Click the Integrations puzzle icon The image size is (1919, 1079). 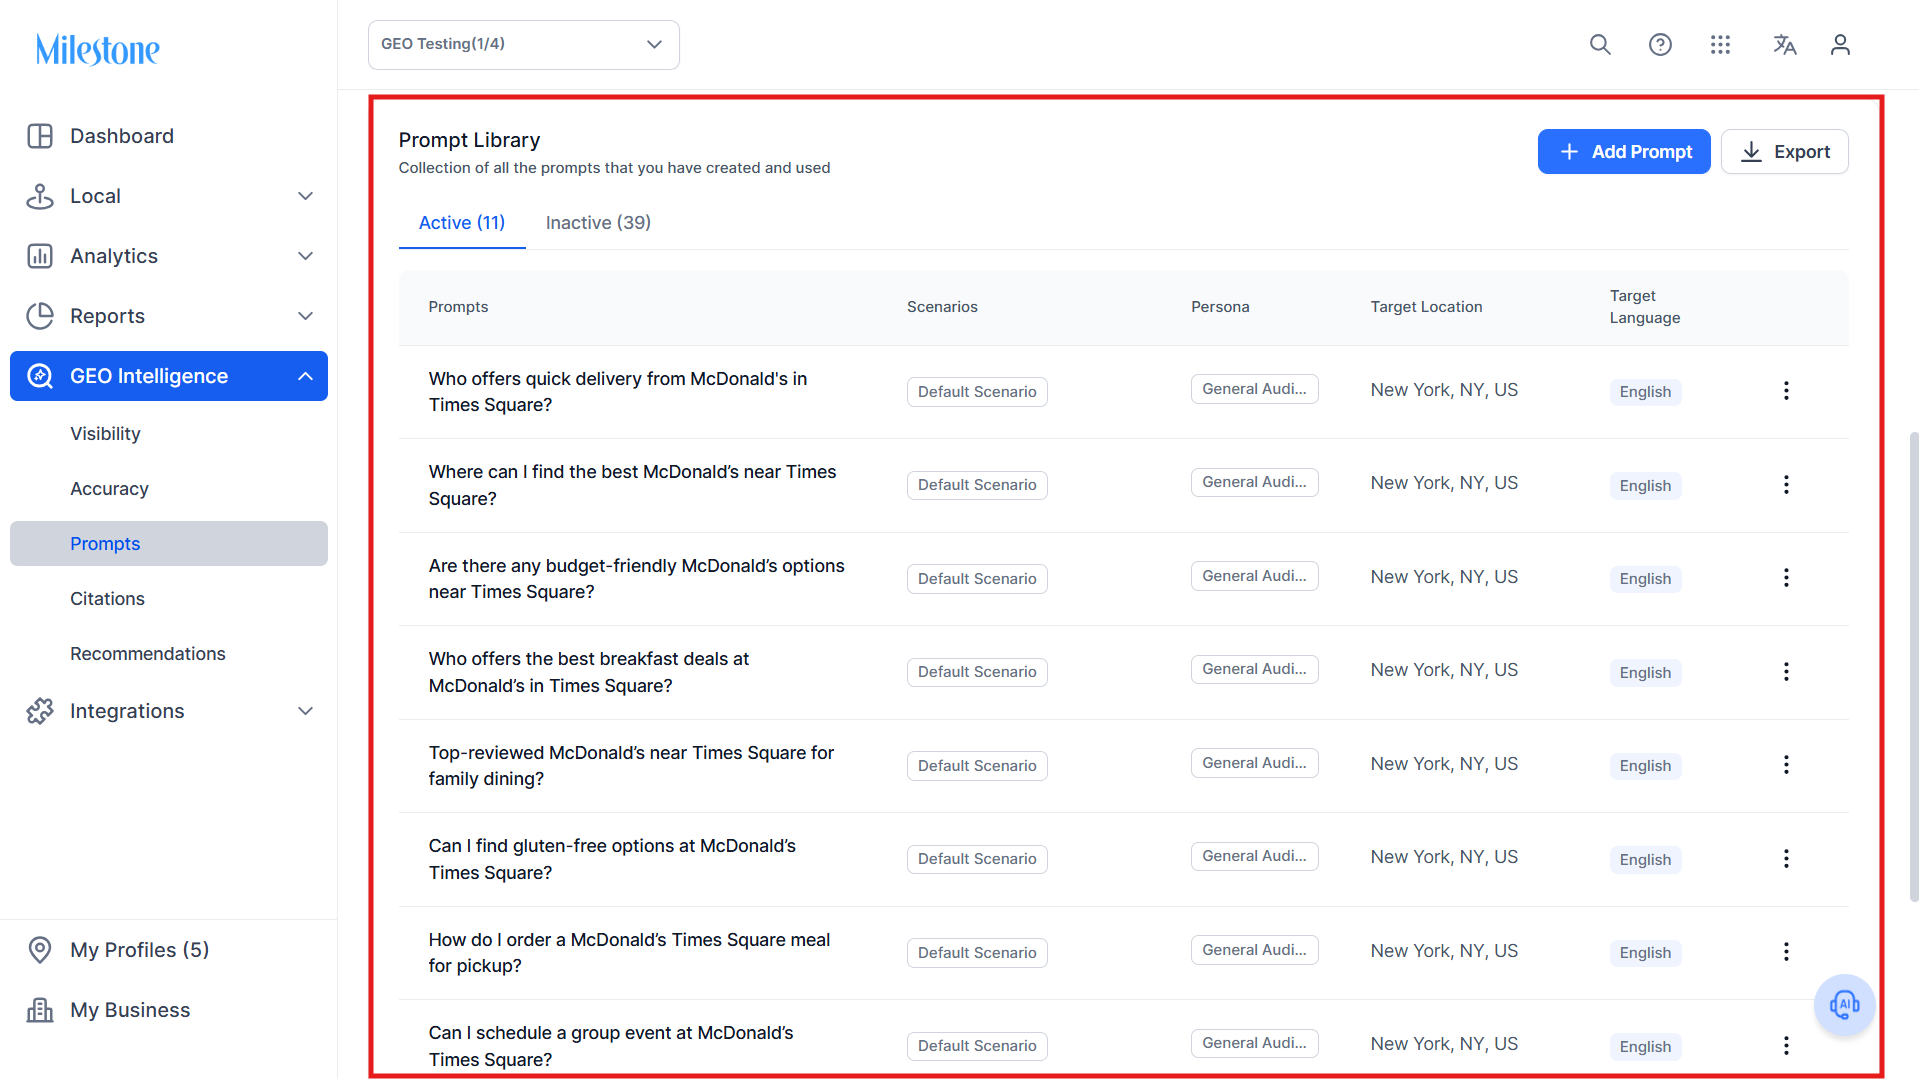click(40, 711)
